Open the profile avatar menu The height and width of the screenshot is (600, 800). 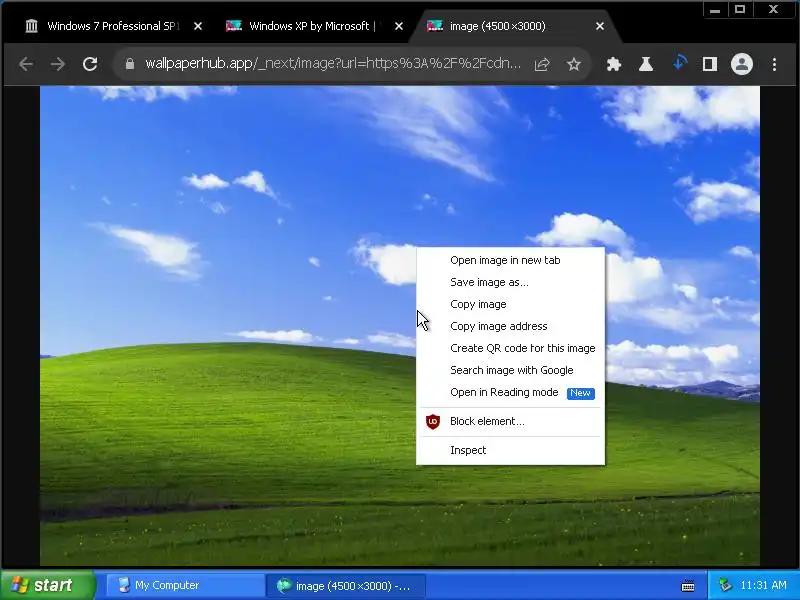pyautogui.click(x=742, y=64)
